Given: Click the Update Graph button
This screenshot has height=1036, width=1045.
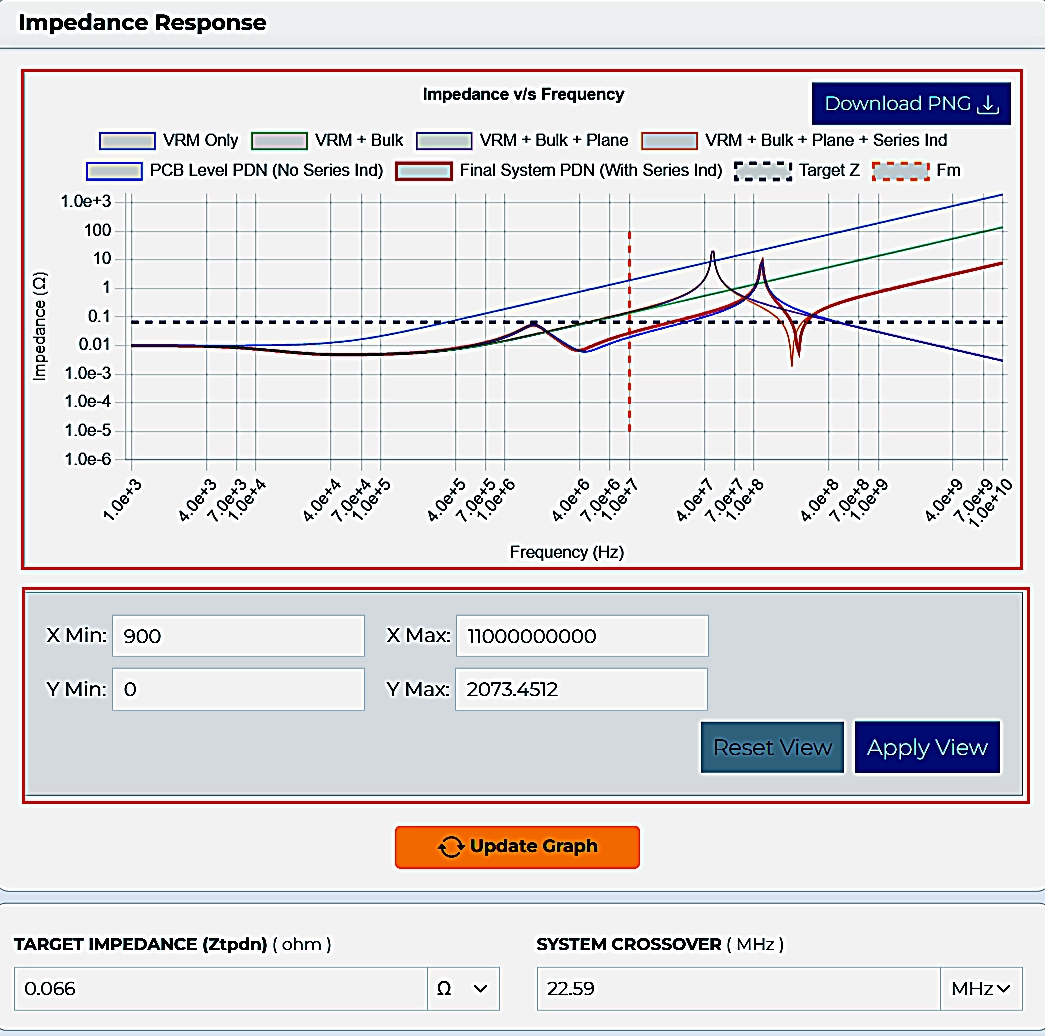Looking at the screenshot, I should tap(517, 847).
